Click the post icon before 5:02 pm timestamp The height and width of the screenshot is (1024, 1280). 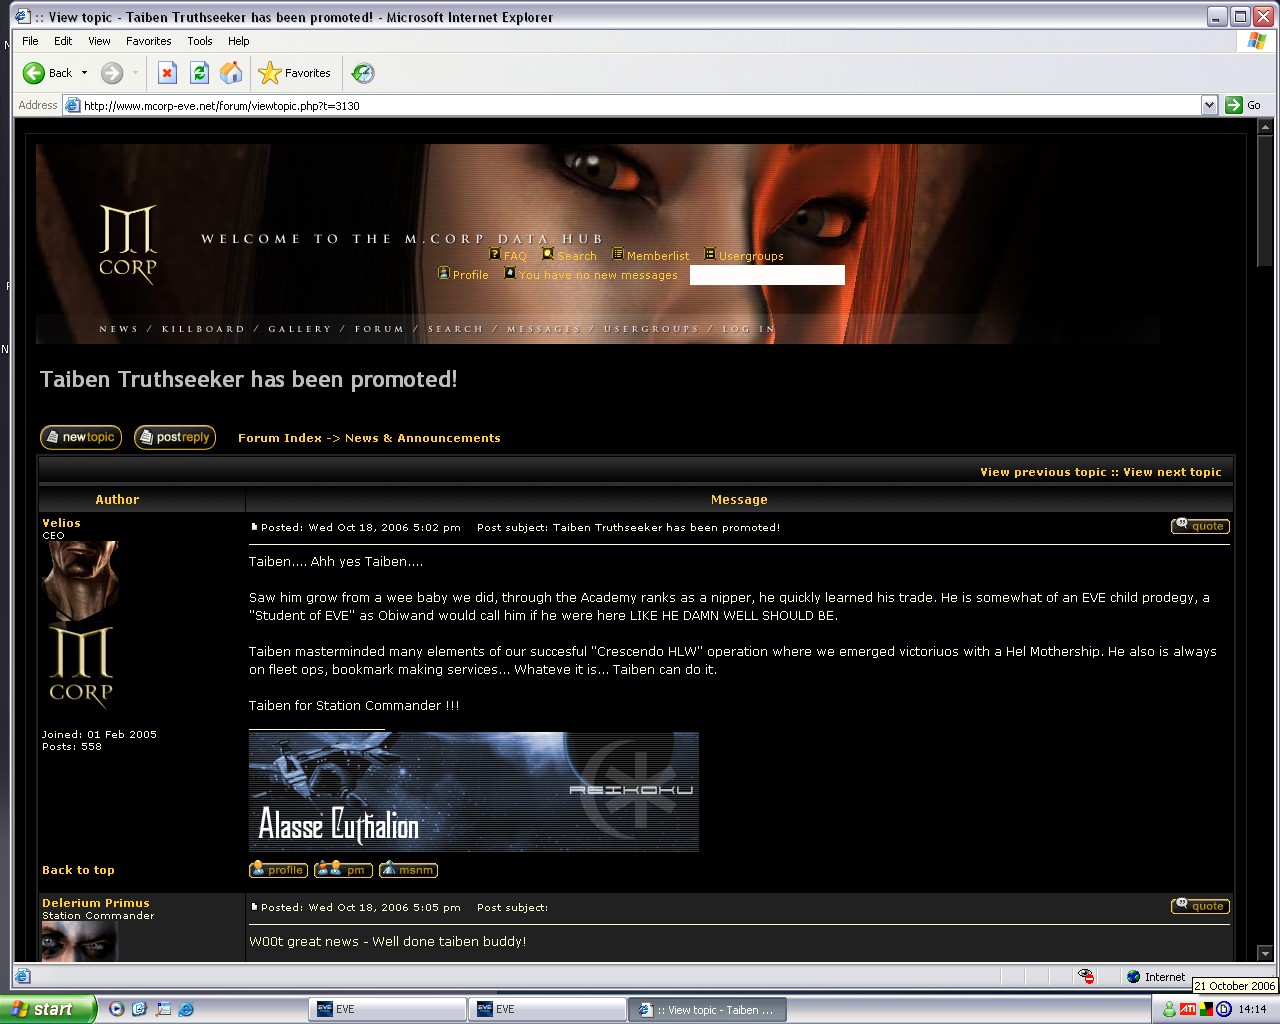(254, 527)
